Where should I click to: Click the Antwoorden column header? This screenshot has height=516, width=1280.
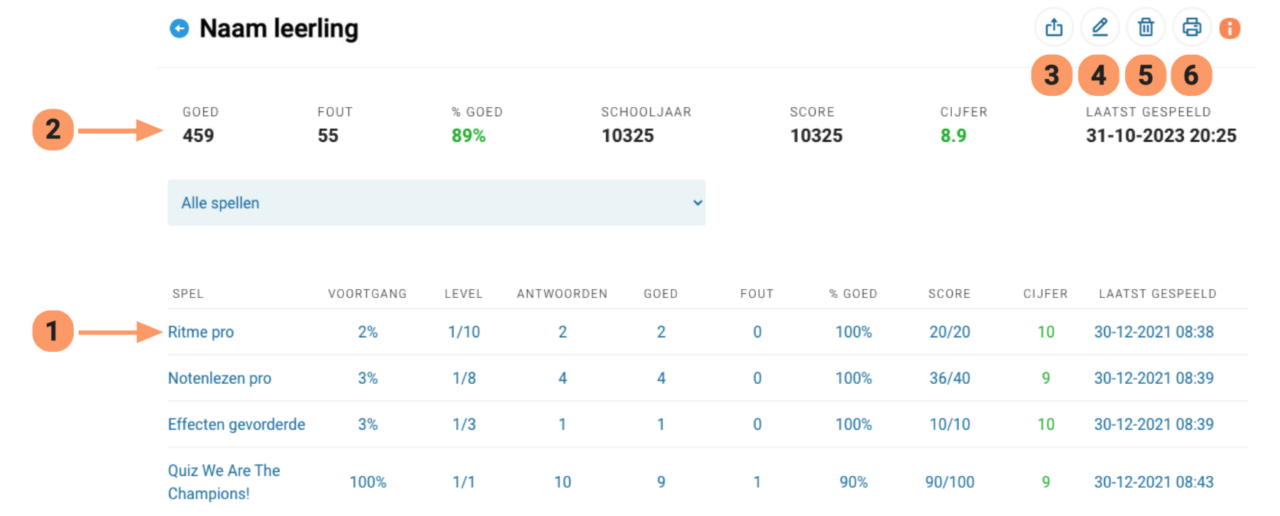coord(562,294)
